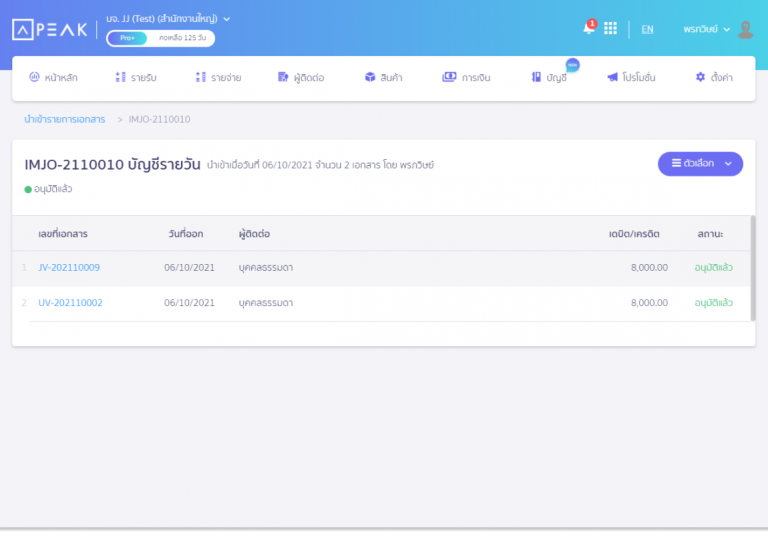Image resolution: width=768 pixels, height=536 pixels.
Task: Click the user profile avatar icon
Action: (x=745, y=29)
